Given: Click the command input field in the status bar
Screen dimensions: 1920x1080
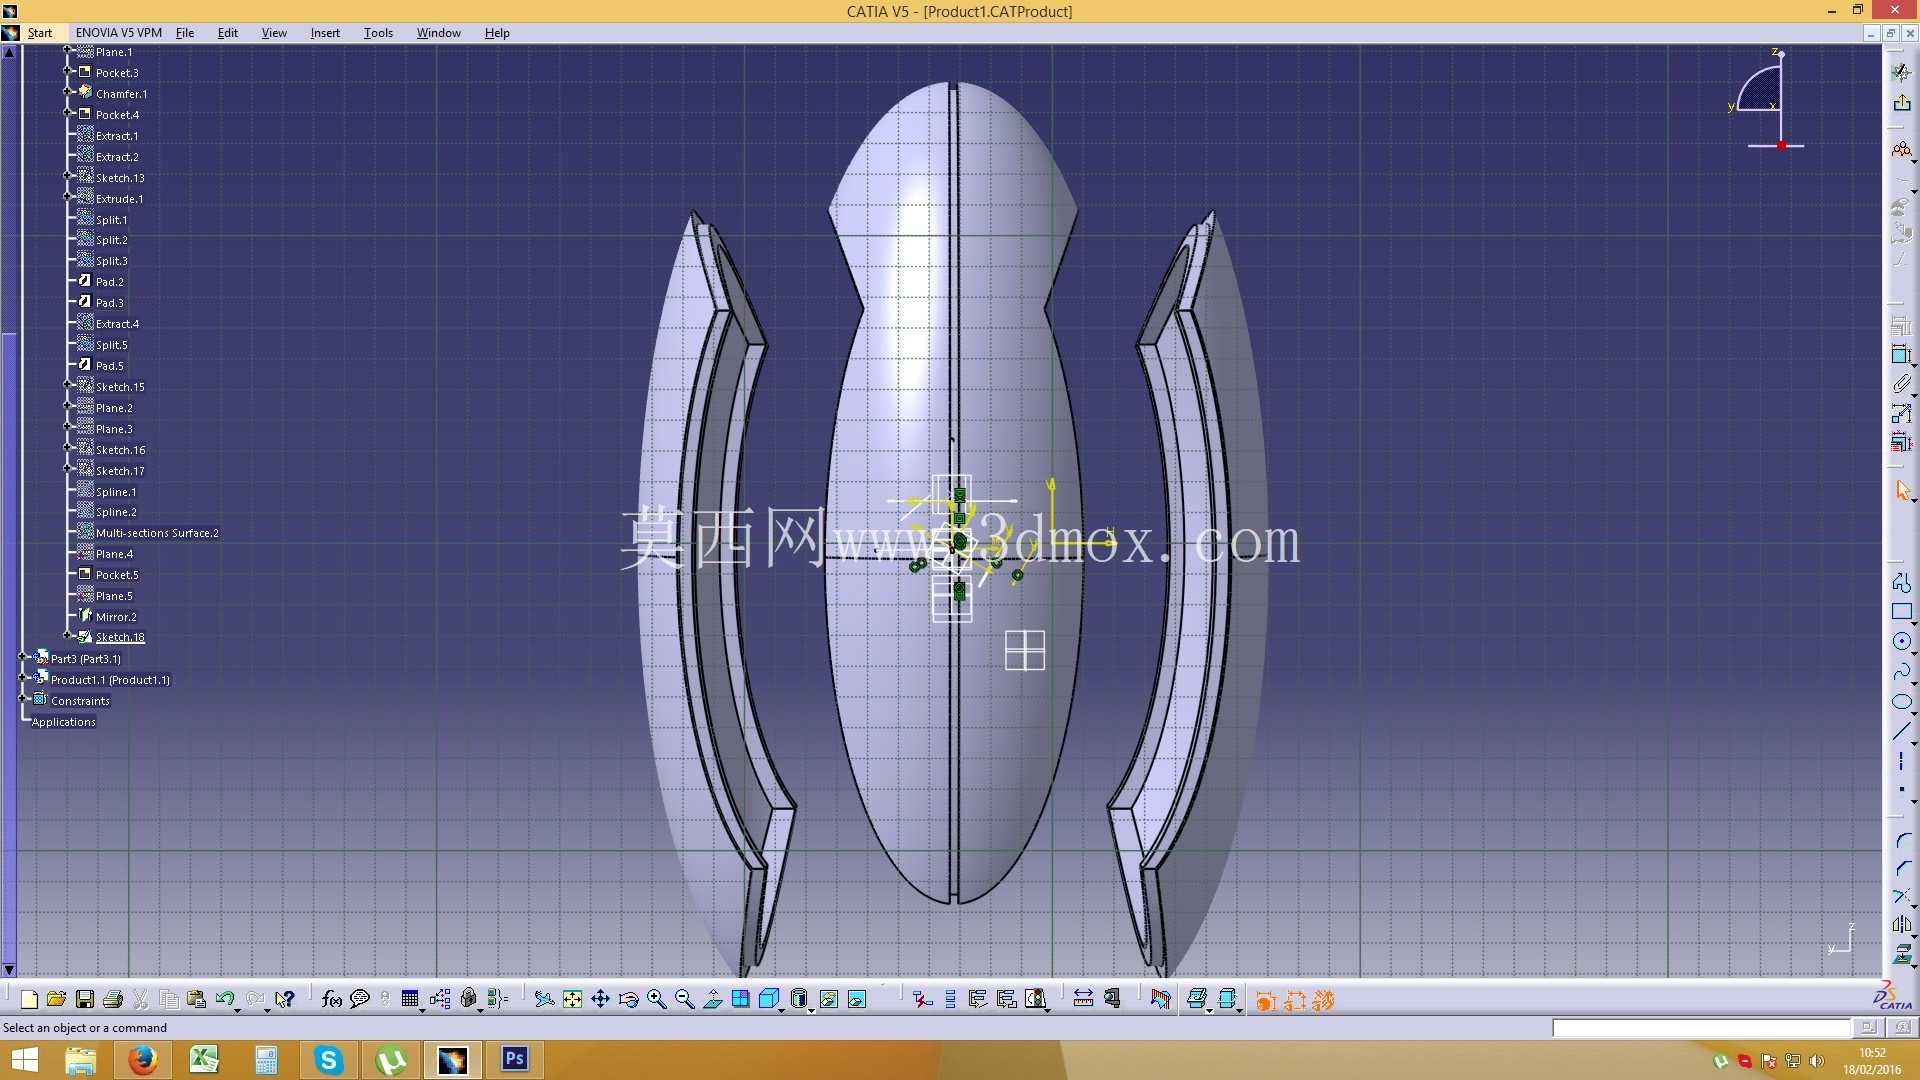Looking at the screenshot, I should point(1701,1028).
